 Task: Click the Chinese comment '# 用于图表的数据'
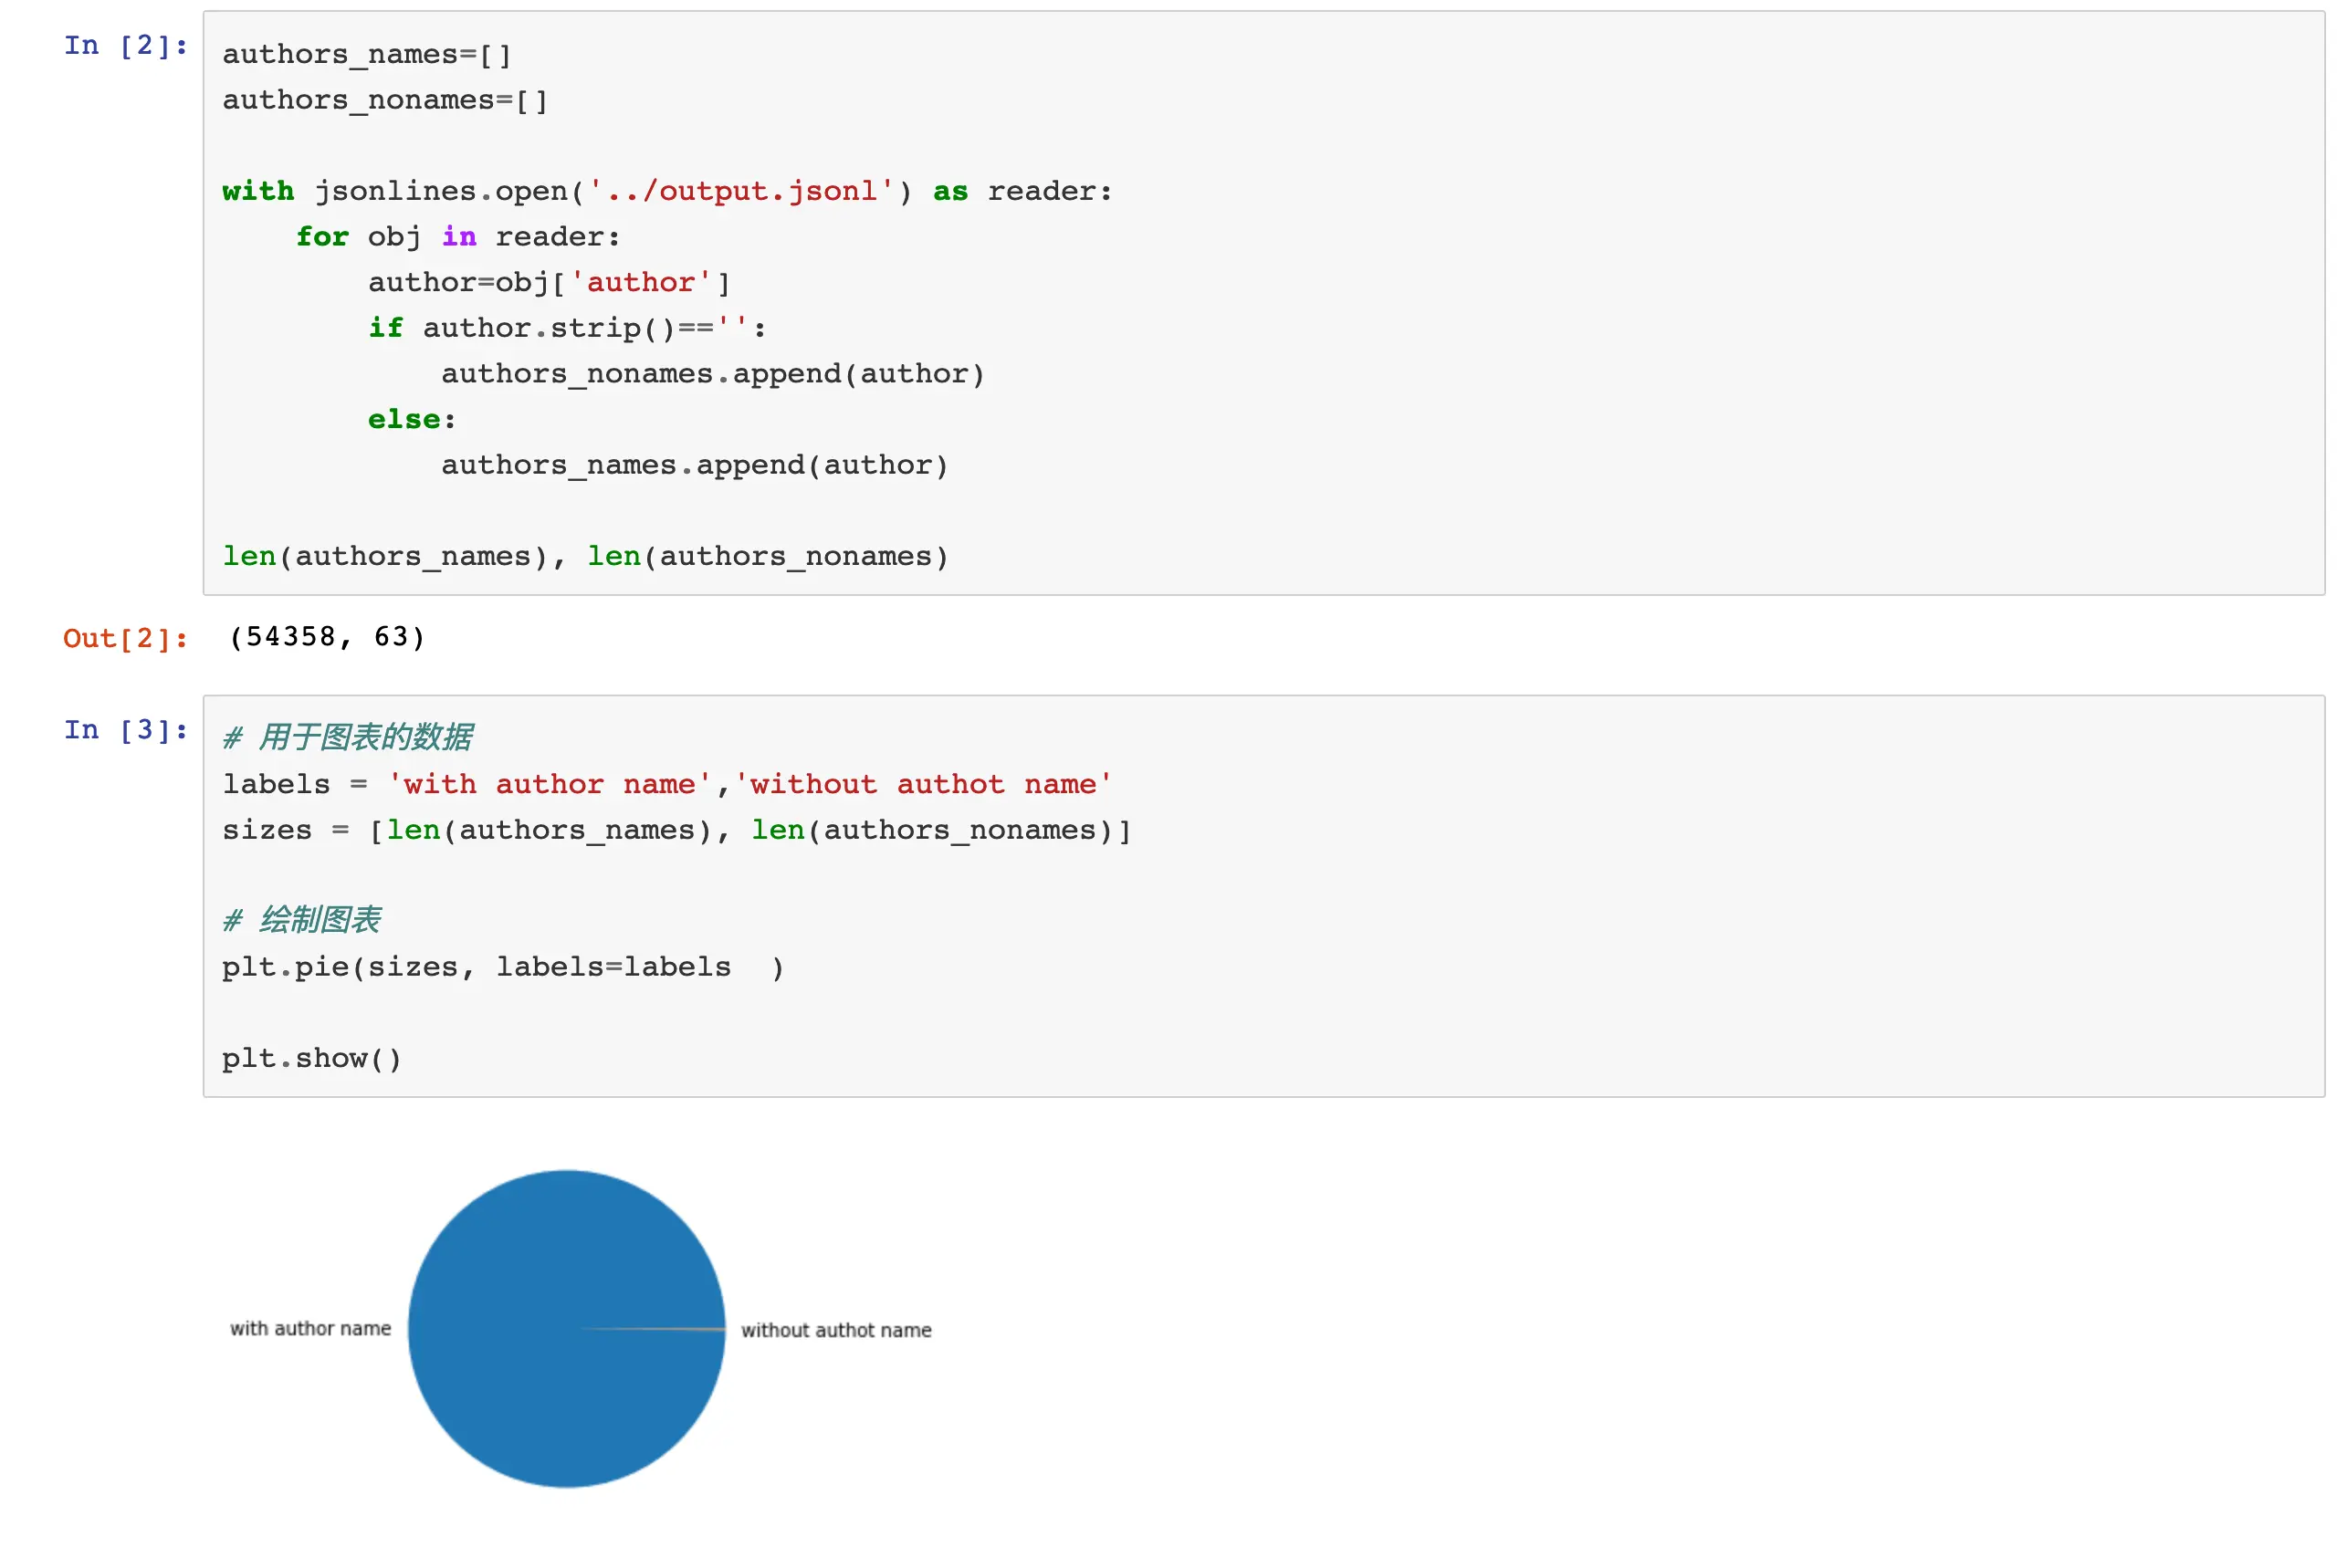click(x=347, y=737)
